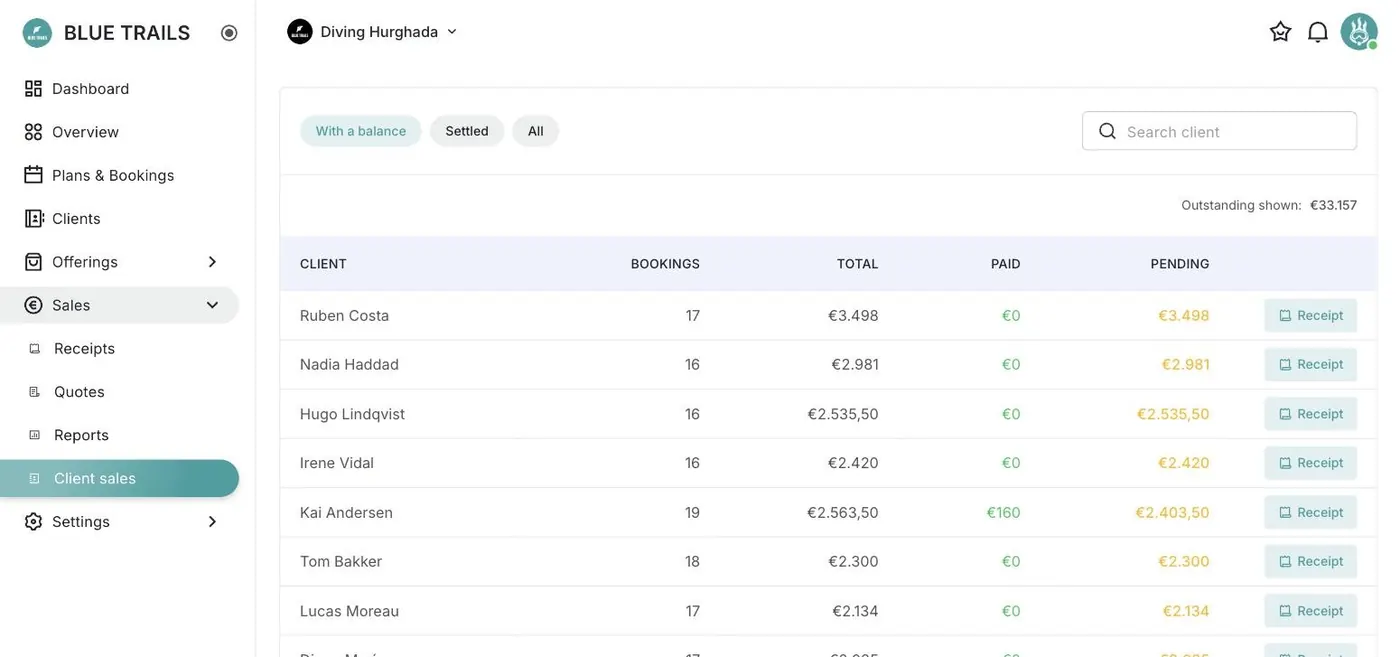The height and width of the screenshot is (657, 1400).
Task: Open the Diving Hurghada workspace dropdown
Action: pos(372,32)
